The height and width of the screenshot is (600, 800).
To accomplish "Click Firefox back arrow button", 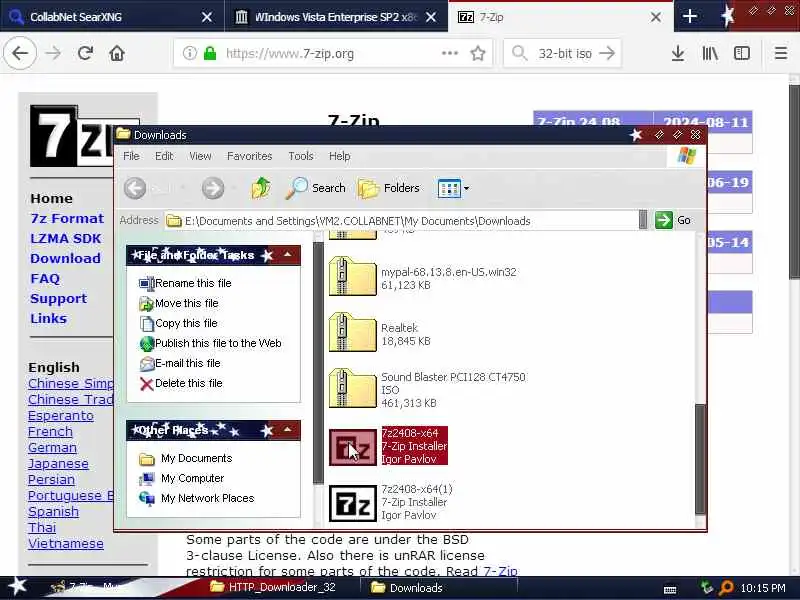I will [x=20, y=53].
